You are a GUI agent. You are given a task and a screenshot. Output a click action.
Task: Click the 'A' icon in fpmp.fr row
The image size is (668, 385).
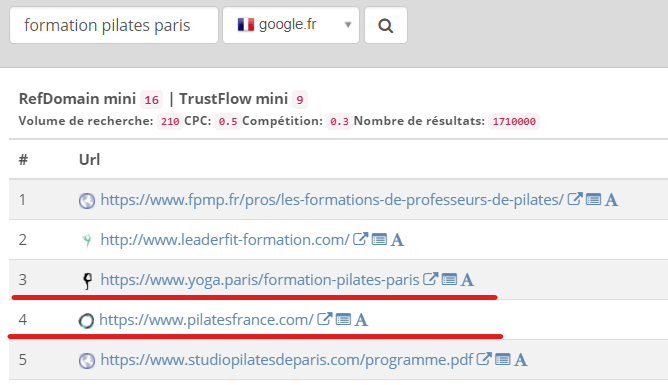(x=611, y=200)
